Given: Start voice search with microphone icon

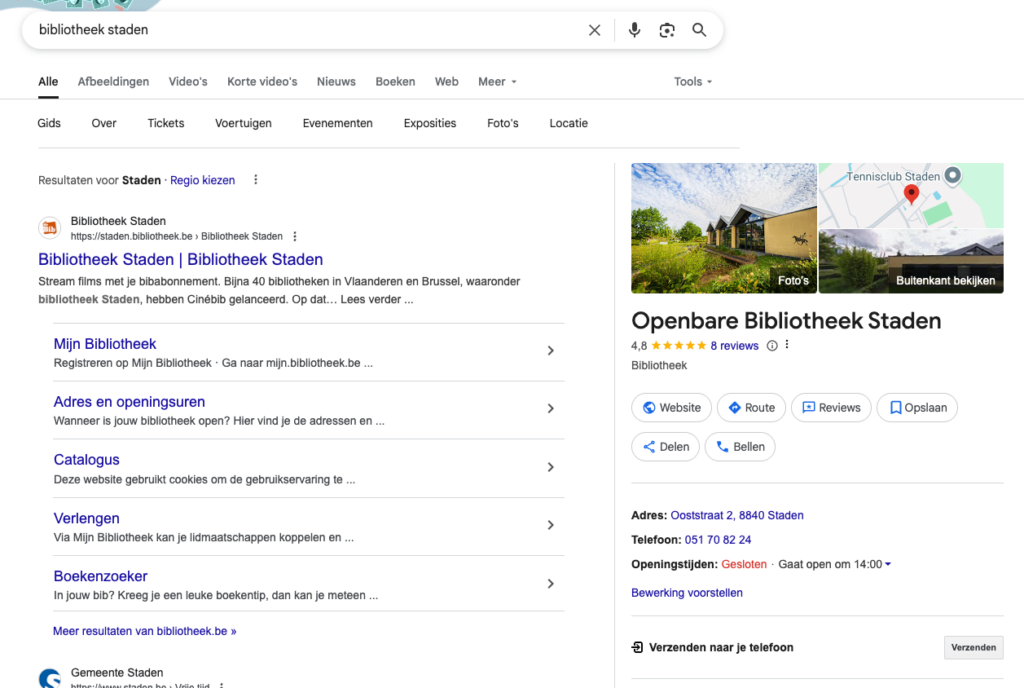Looking at the screenshot, I should click(x=634, y=30).
